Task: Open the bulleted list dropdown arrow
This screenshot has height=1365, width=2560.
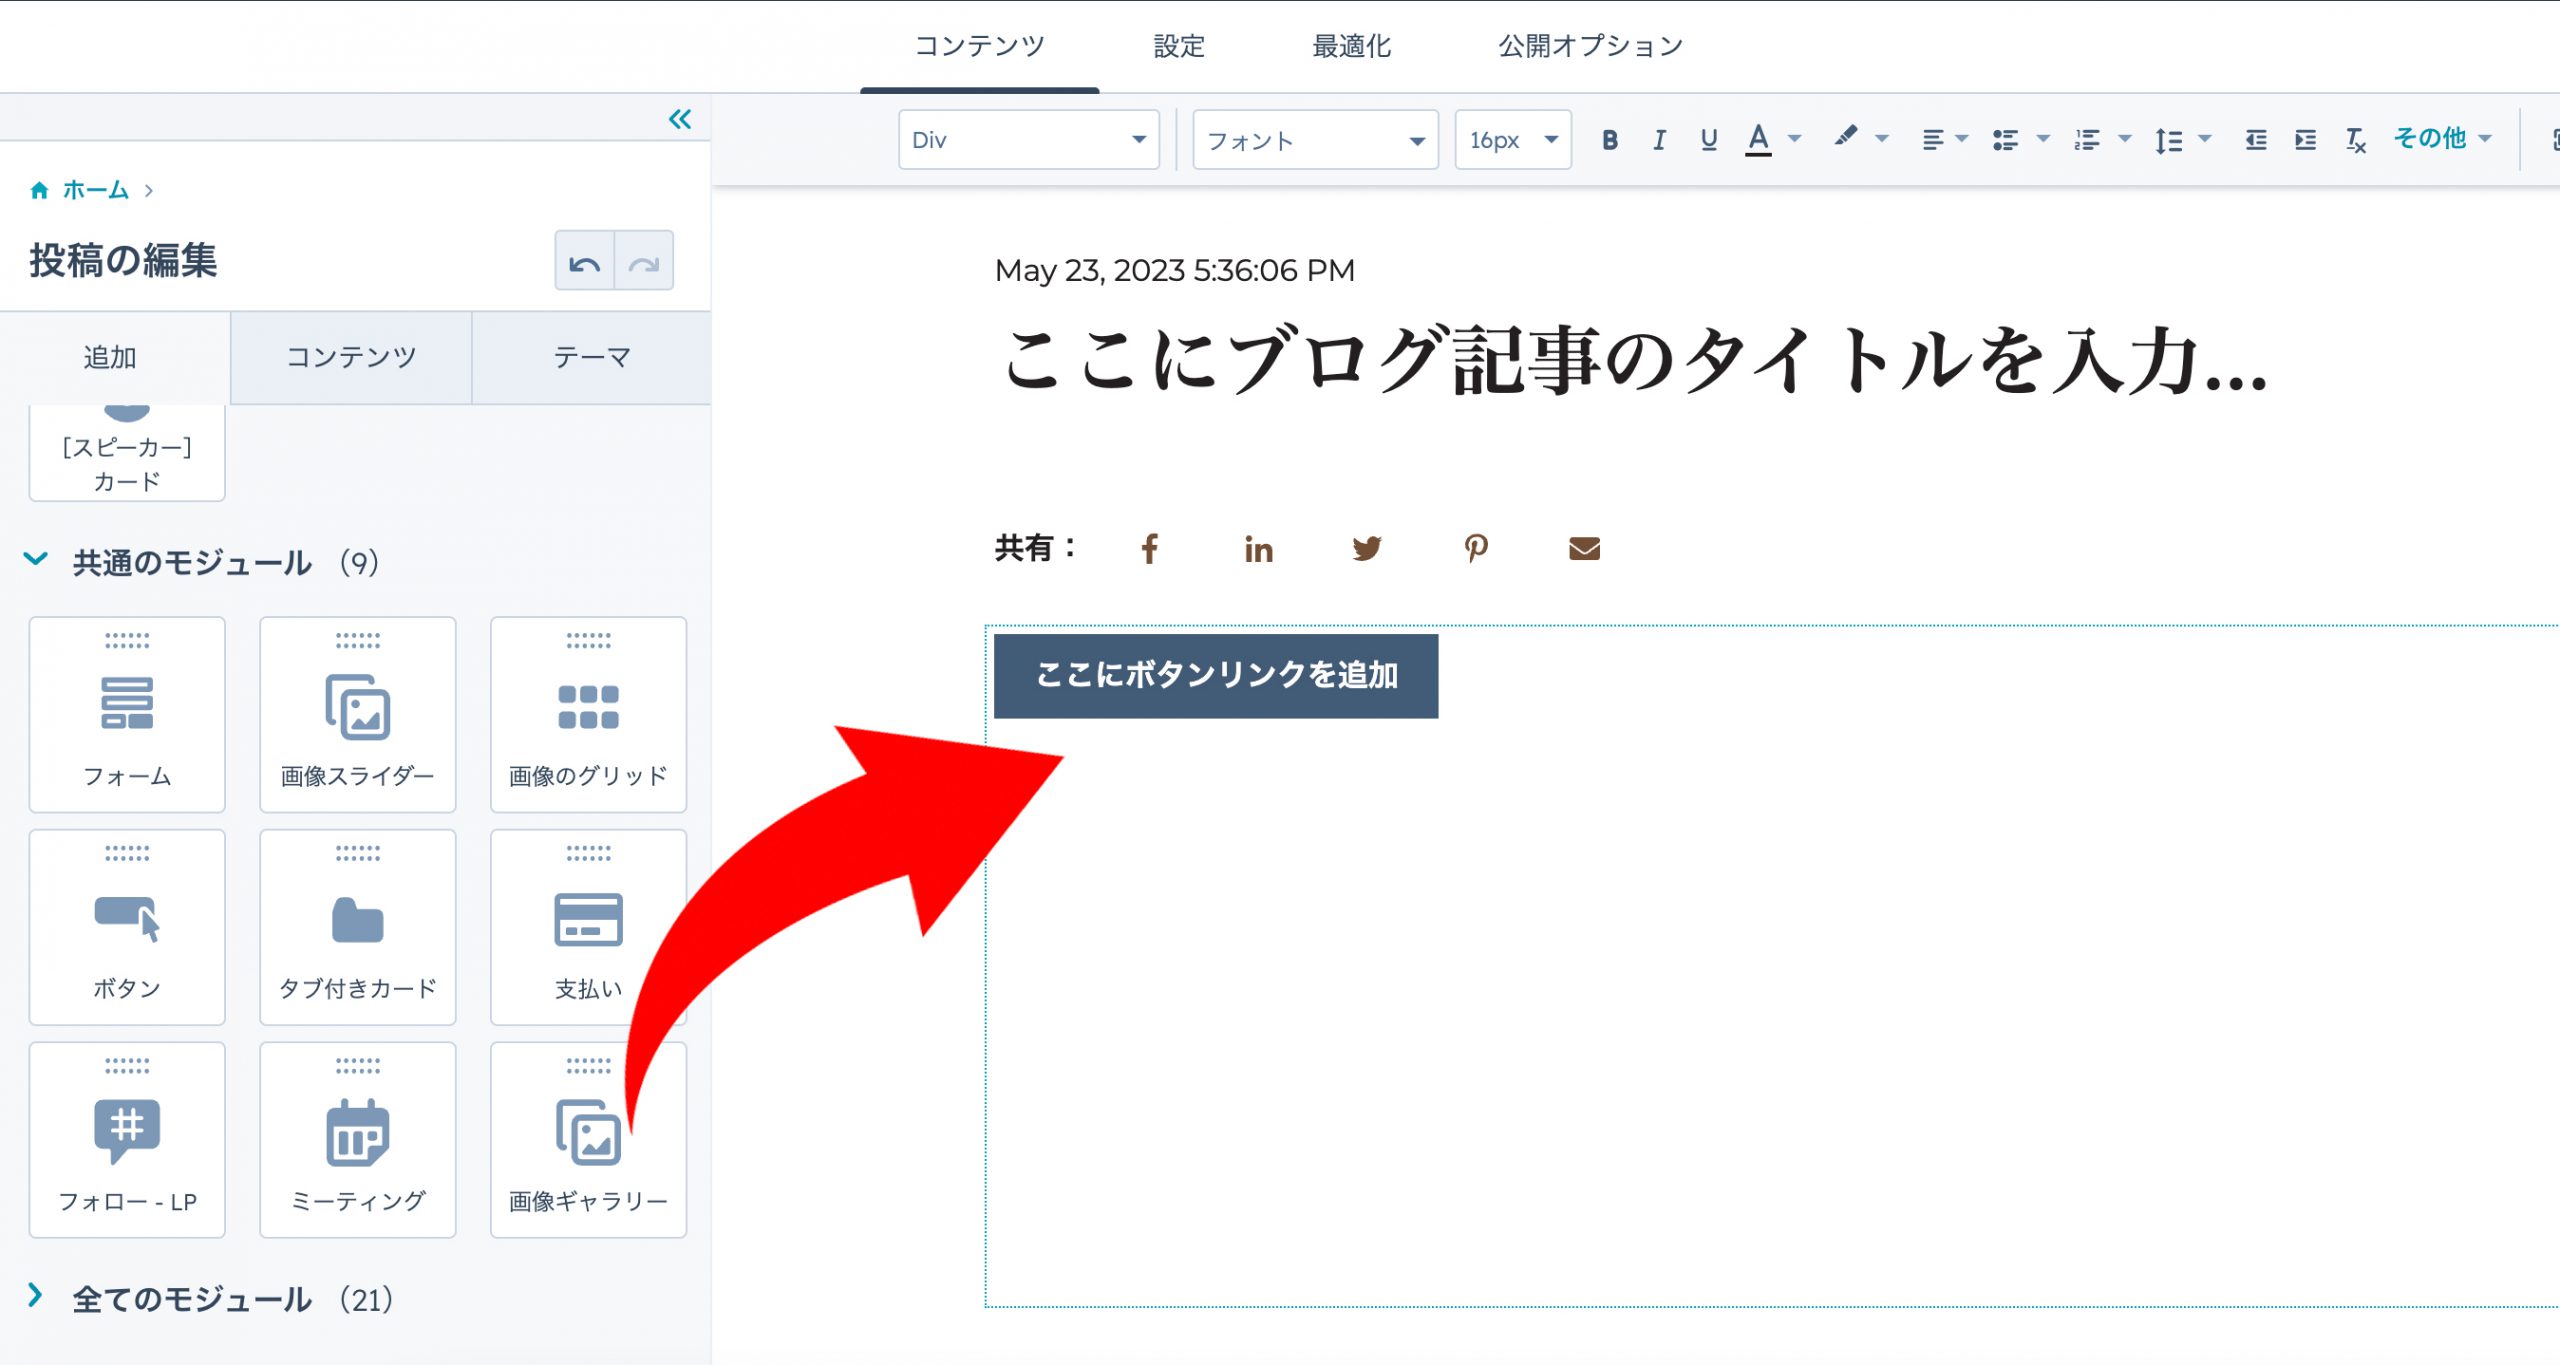Action: 2043,139
